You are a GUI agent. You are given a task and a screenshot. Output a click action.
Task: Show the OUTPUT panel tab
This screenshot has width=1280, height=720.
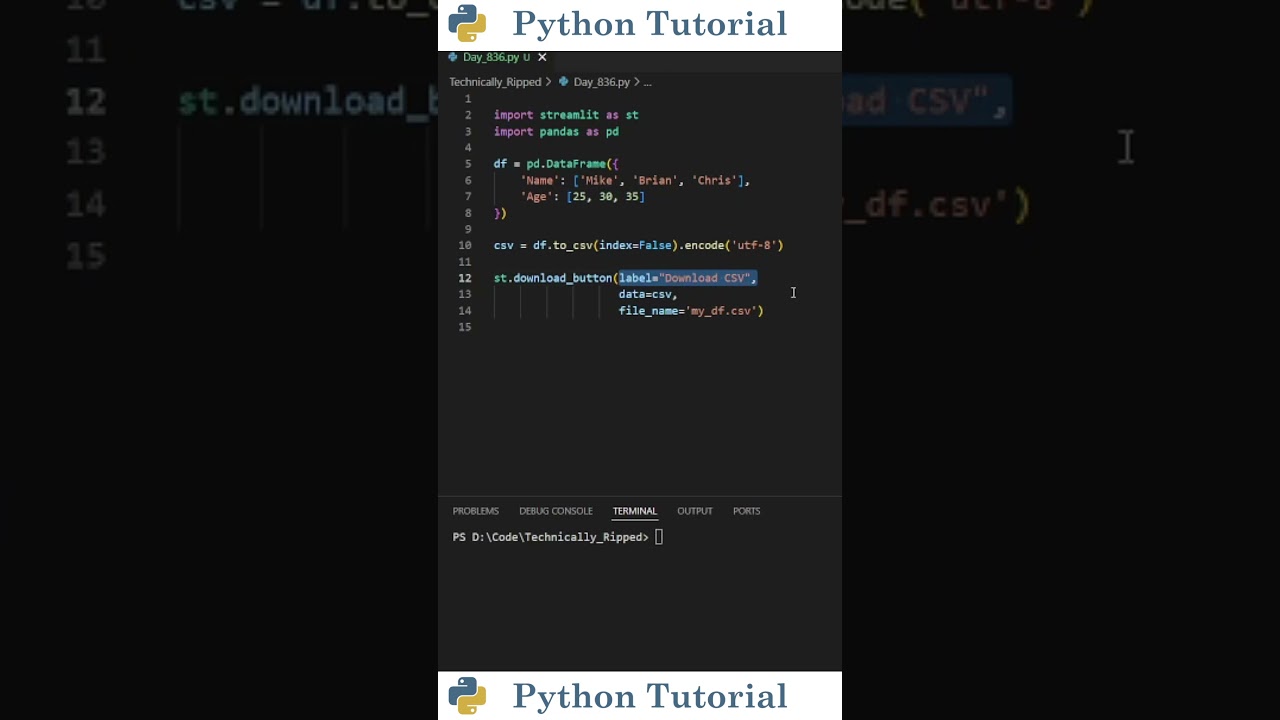pos(695,511)
